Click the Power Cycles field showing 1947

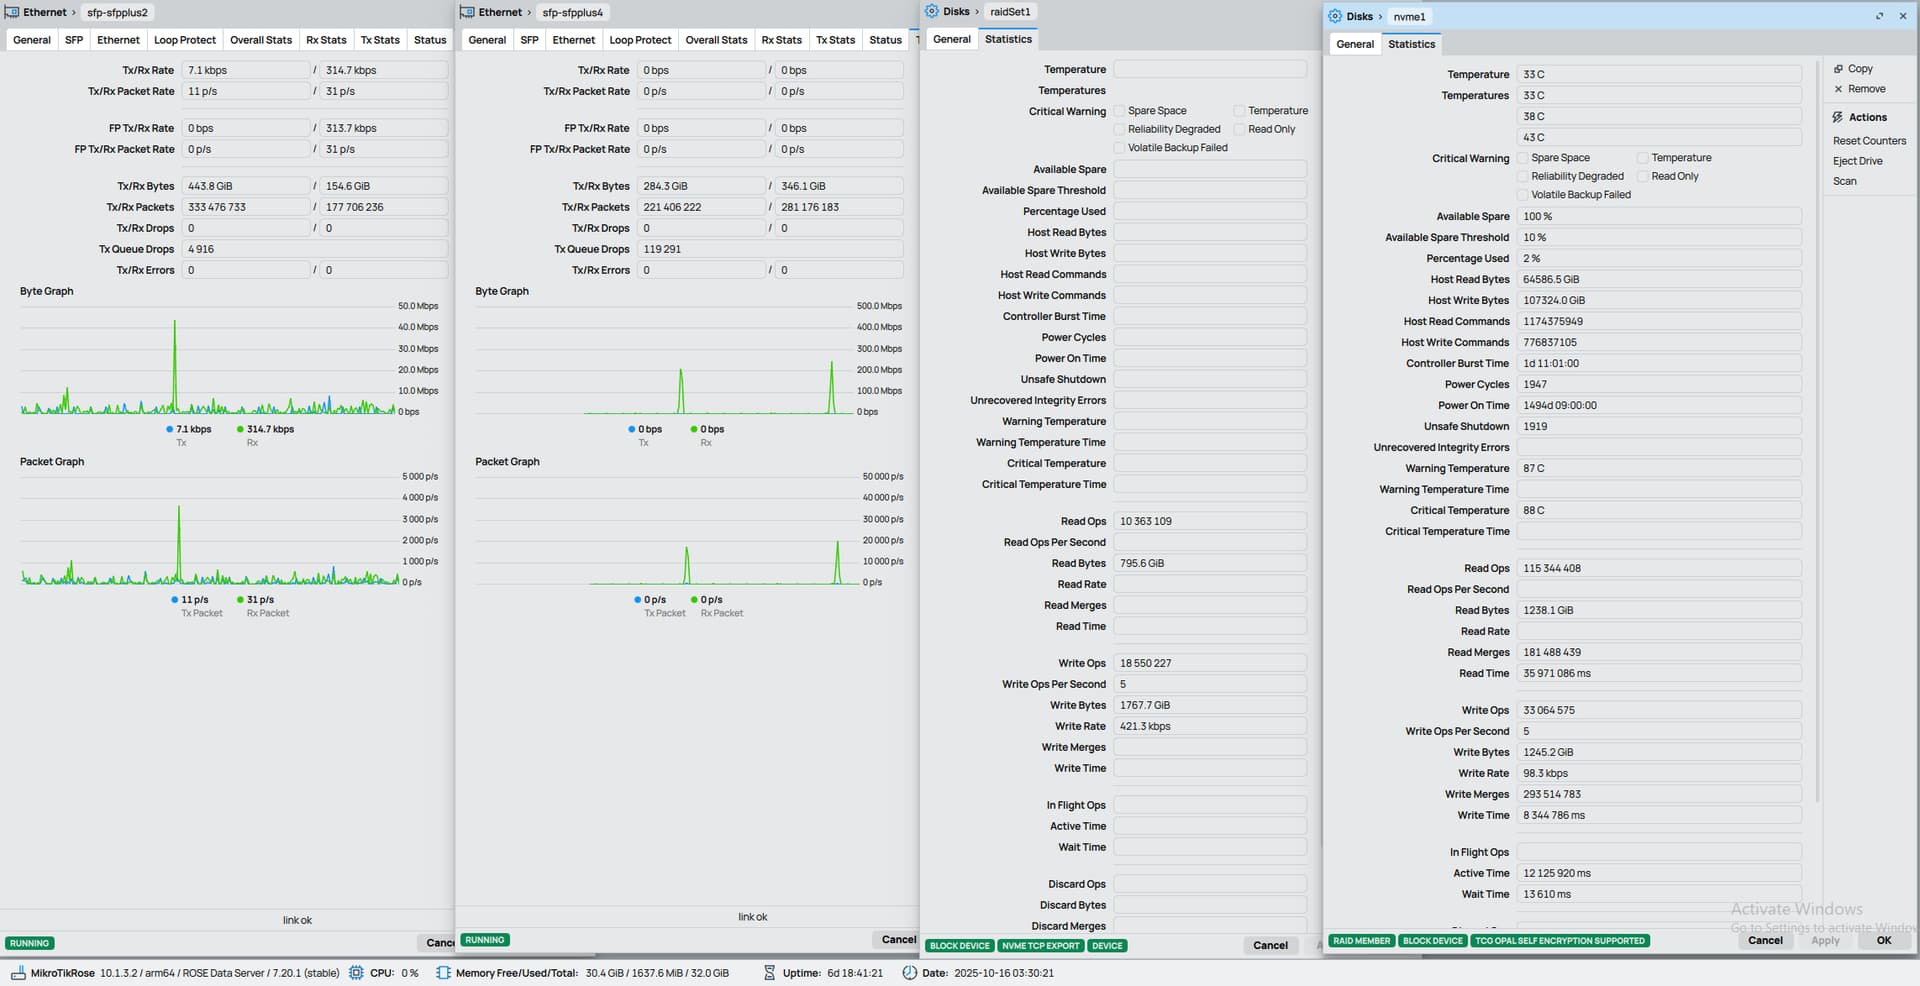[x=1659, y=384]
